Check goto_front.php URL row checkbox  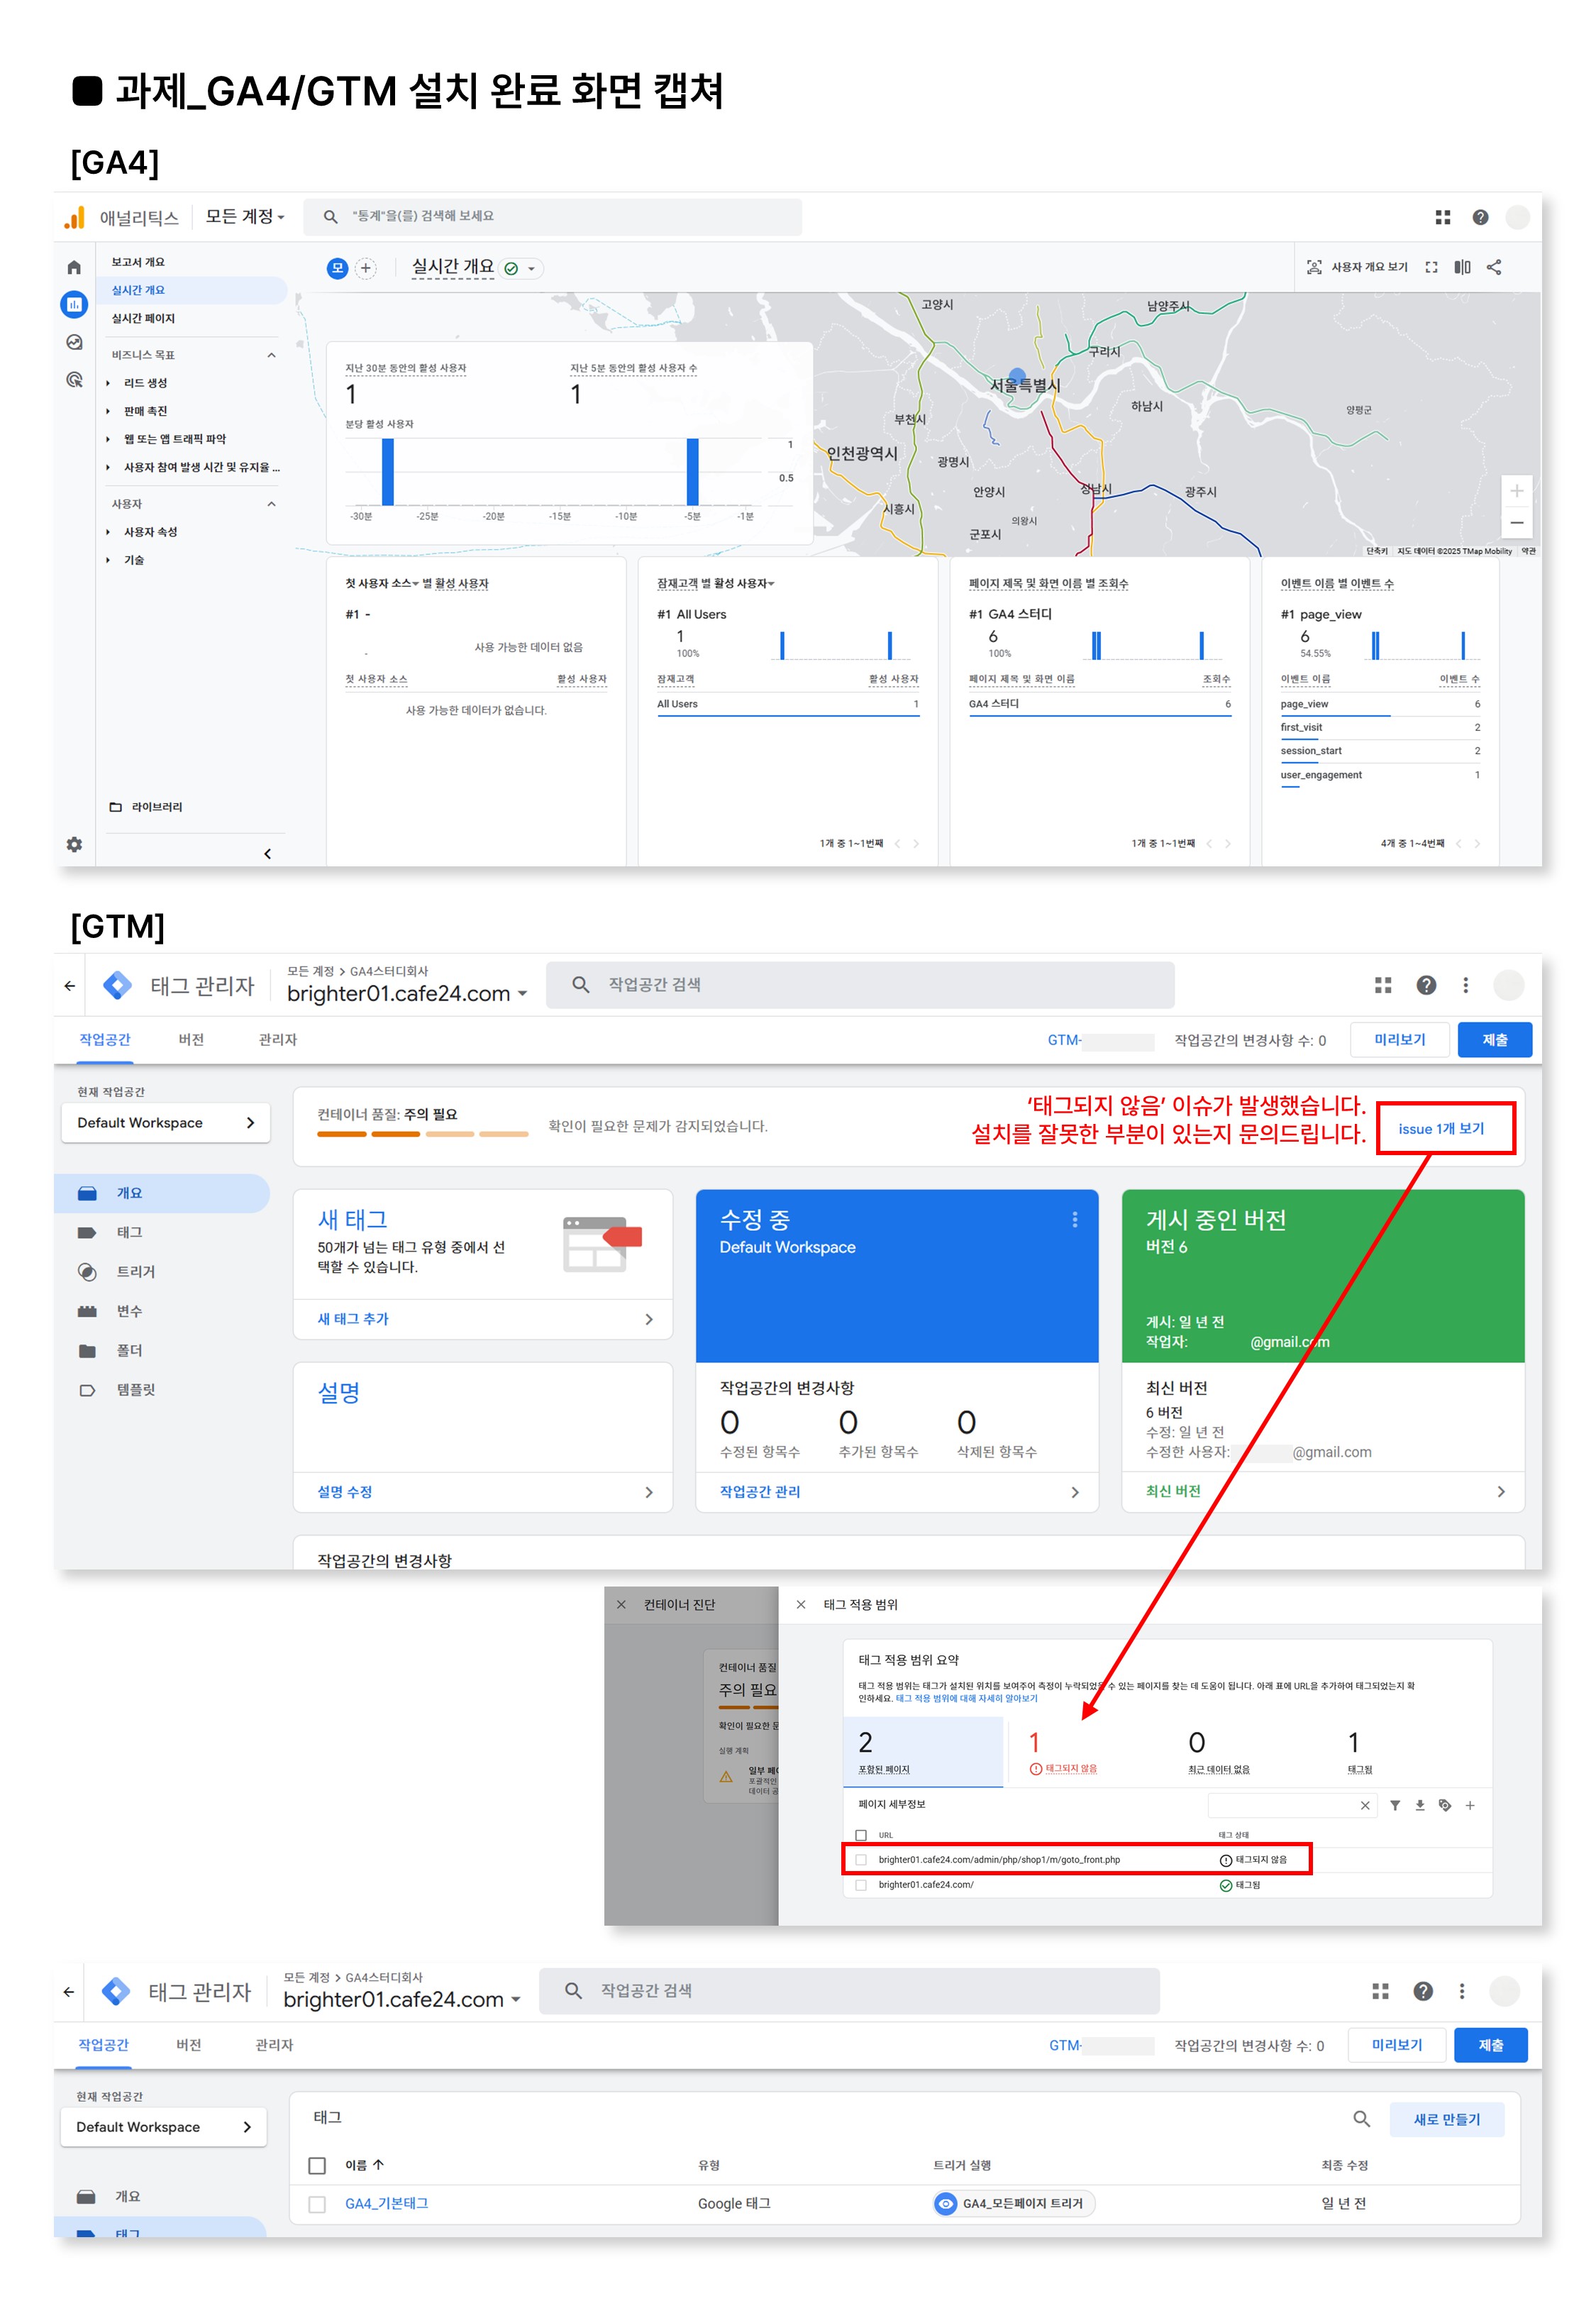[861, 1860]
